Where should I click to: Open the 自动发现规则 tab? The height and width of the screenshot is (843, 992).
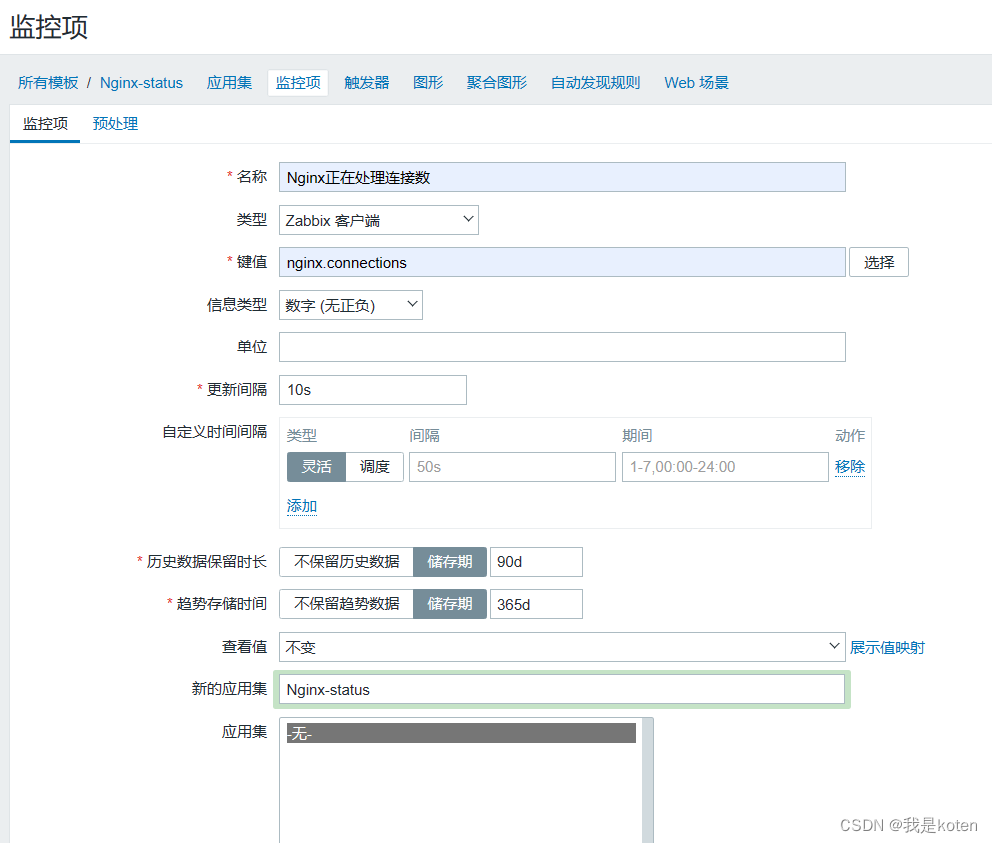(595, 83)
